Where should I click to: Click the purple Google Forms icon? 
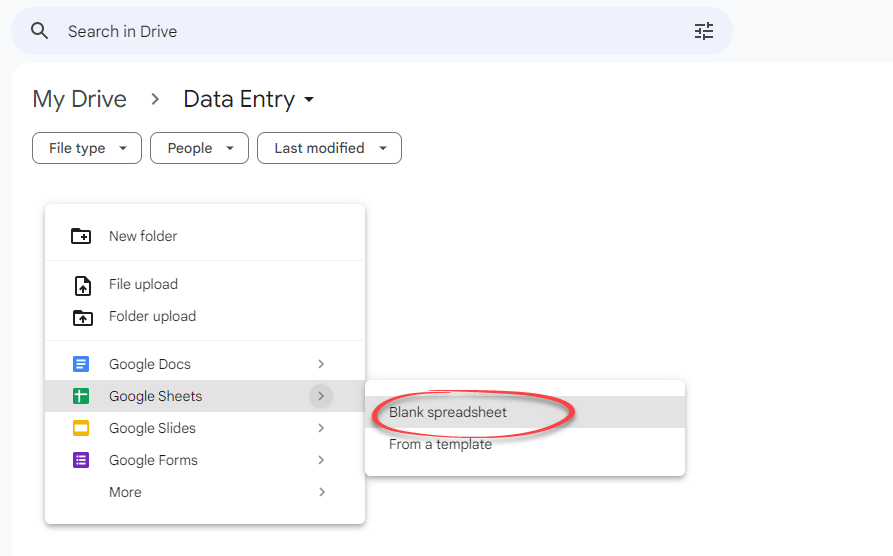click(x=81, y=460)
